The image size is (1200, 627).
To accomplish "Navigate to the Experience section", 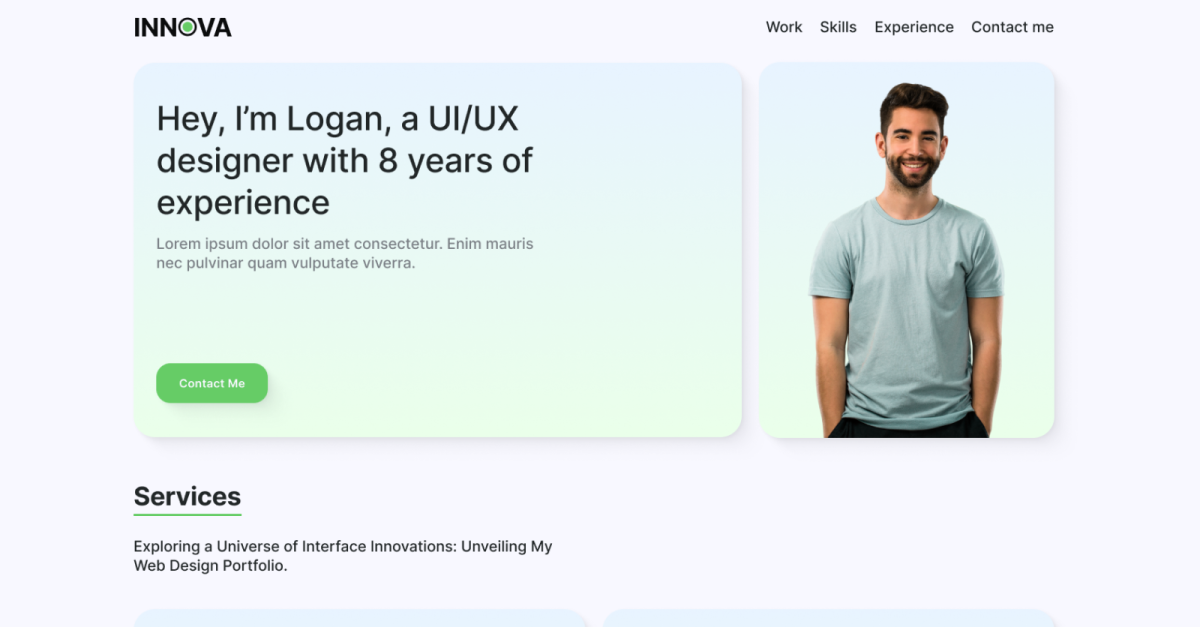I will point(913,27).
